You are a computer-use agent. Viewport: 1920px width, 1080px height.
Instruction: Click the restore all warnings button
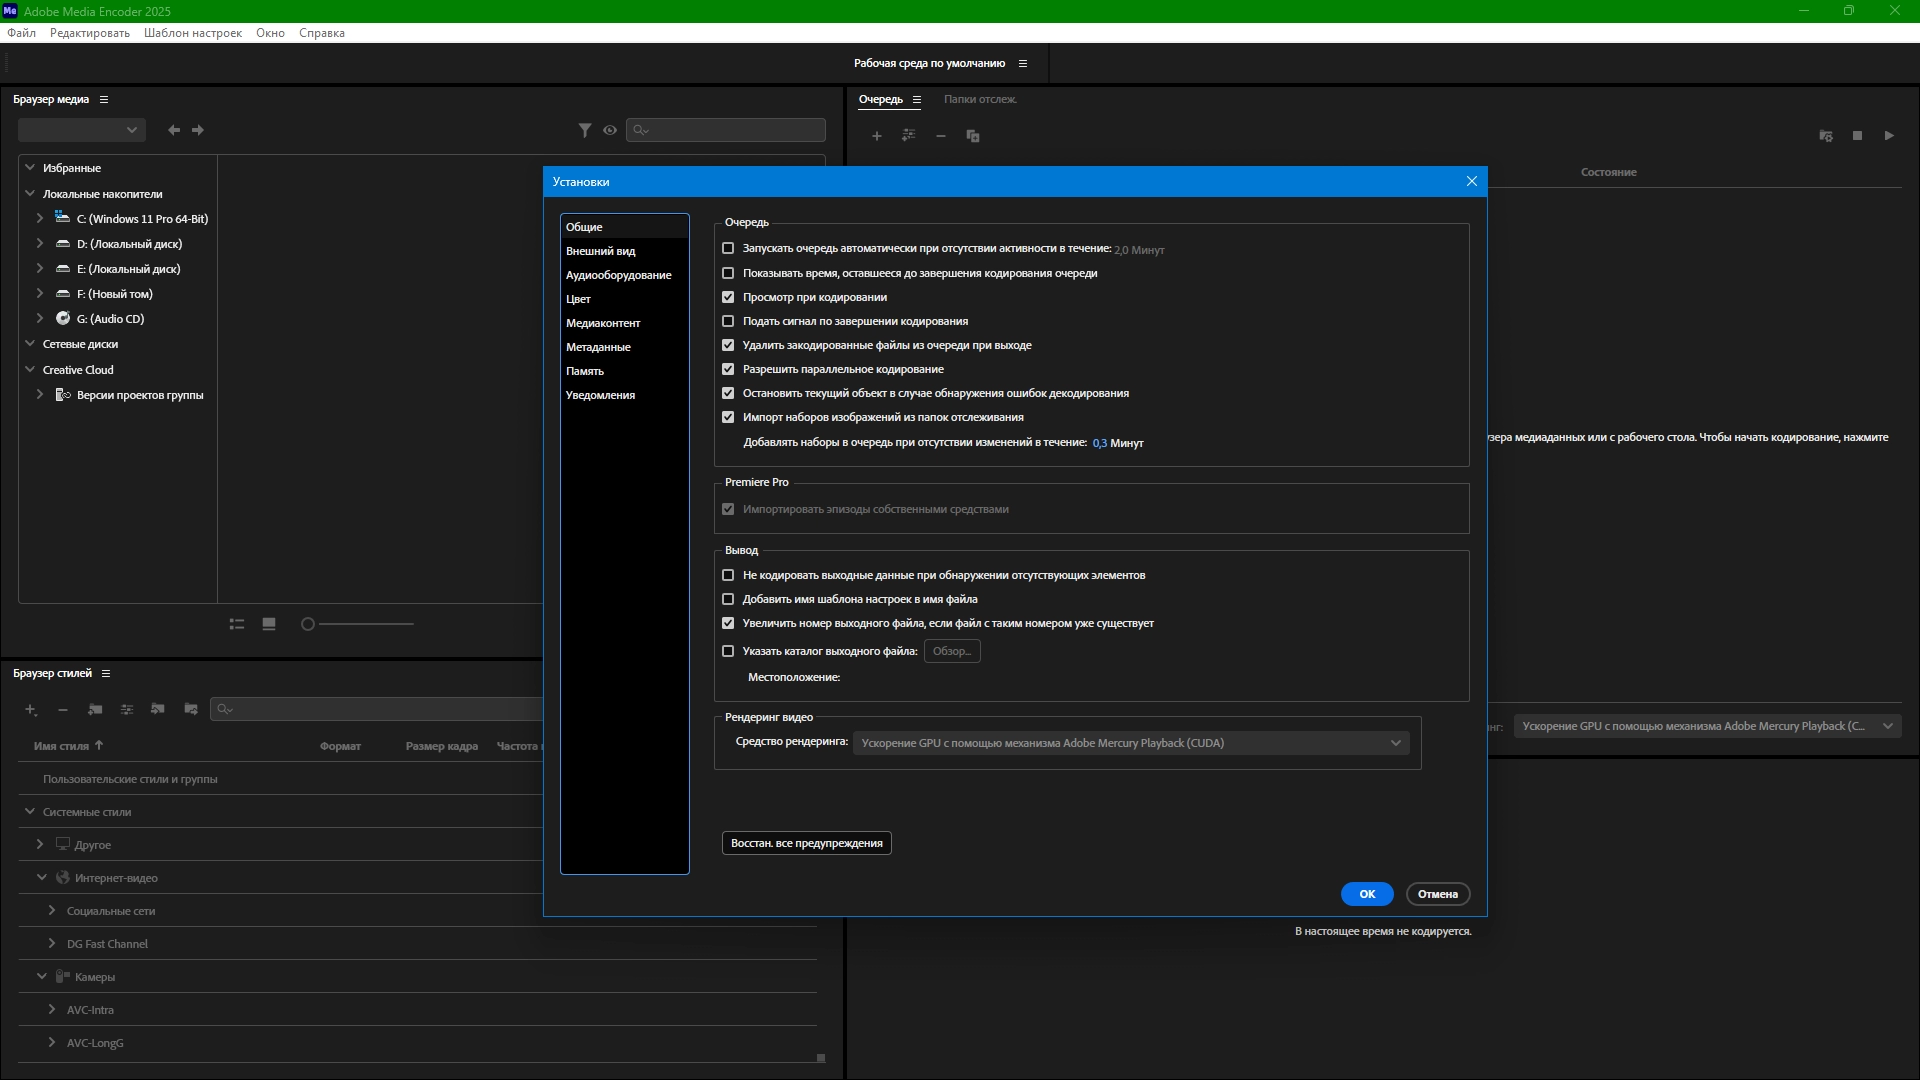click(806, 843)
